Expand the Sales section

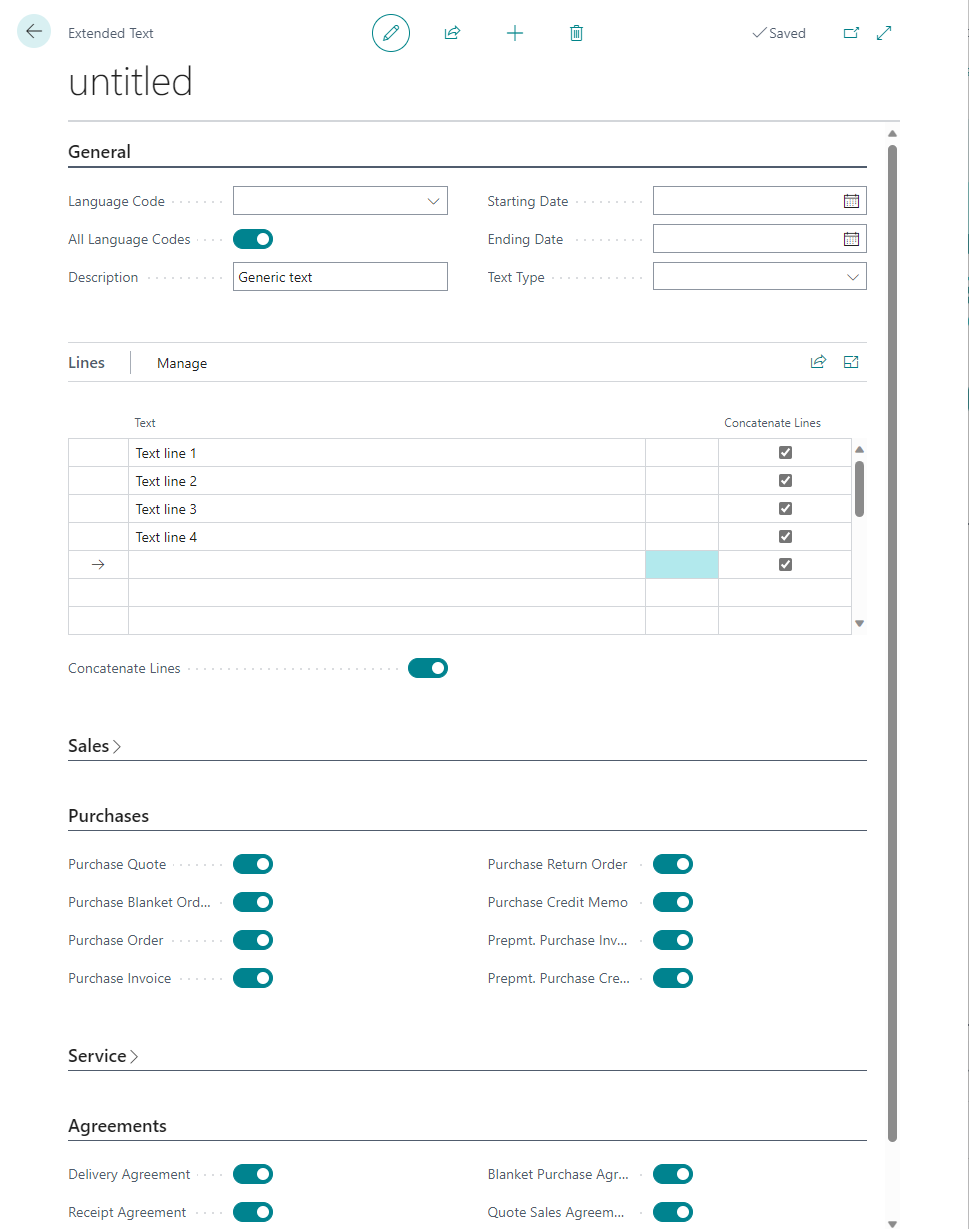pos(95,746)
